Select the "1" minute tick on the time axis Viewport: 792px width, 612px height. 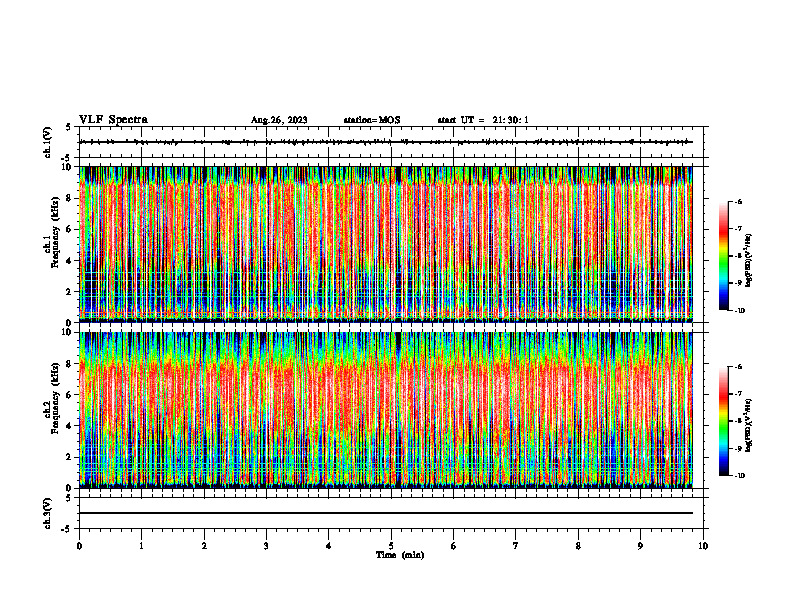point(141,546)
